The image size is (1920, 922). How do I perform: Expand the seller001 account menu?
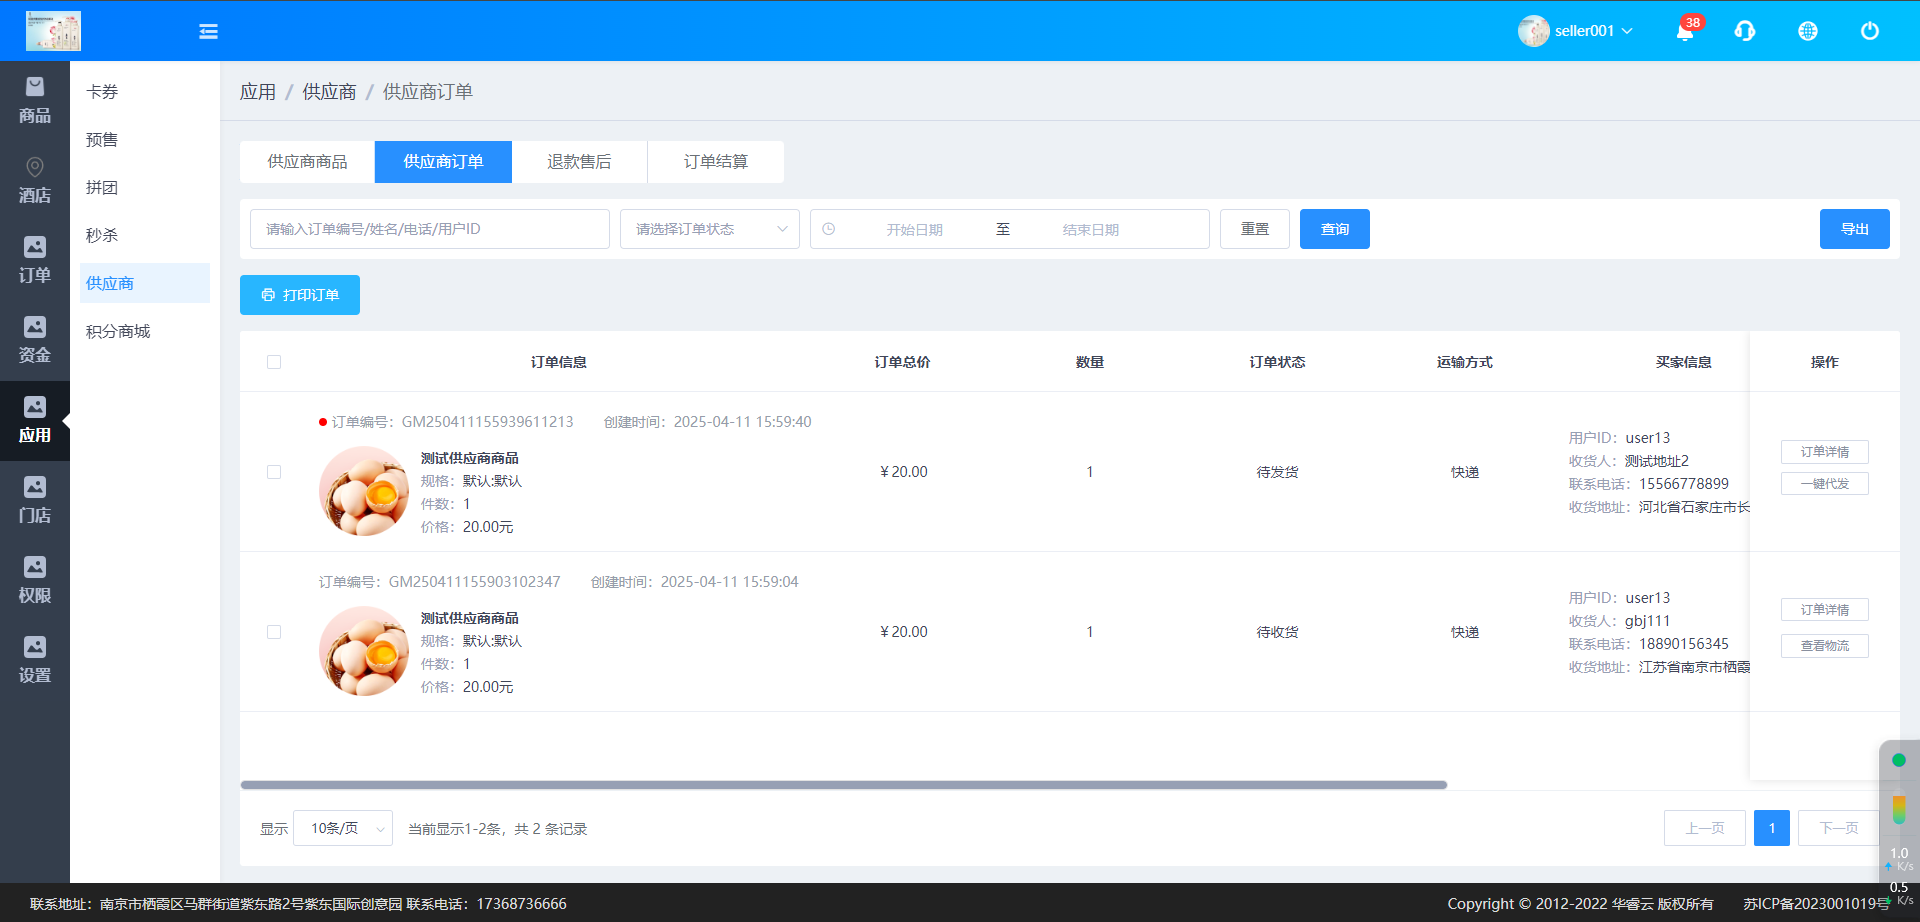click(x=1577, y=31)
